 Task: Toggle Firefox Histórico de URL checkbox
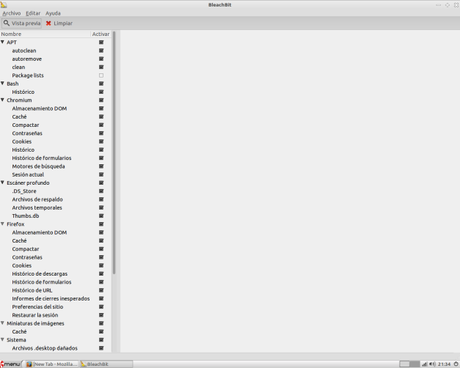point(101,290)
